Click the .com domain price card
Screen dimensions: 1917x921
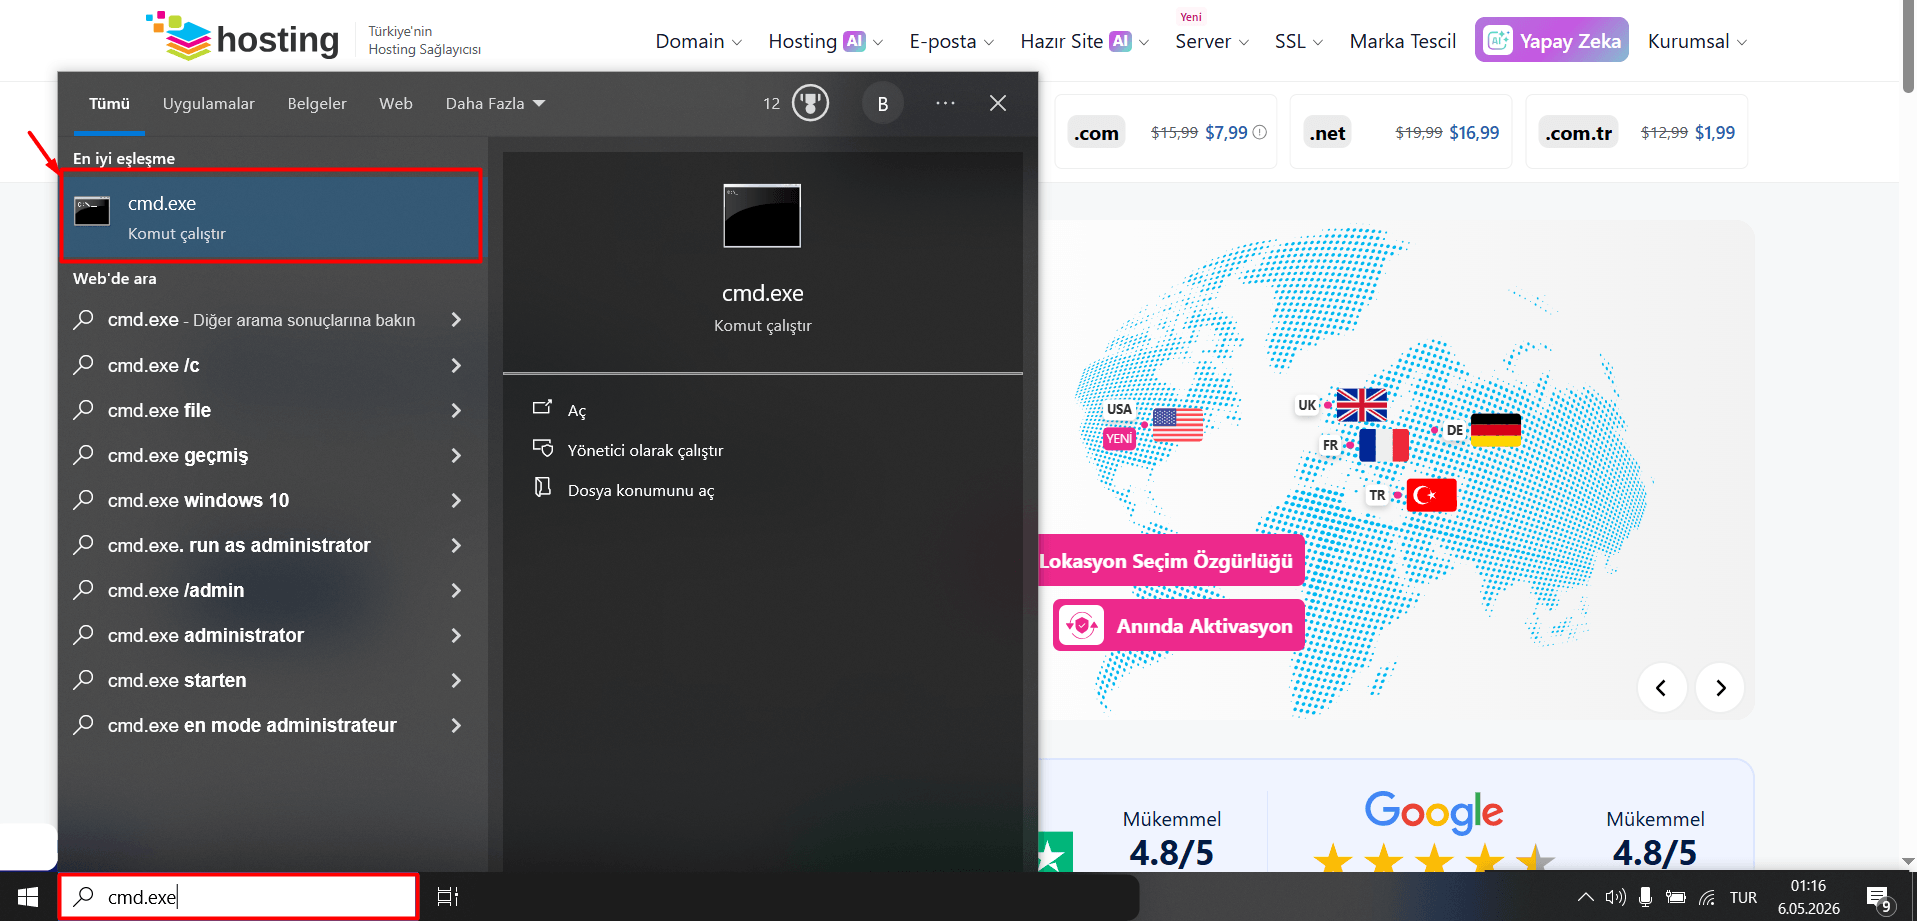point(1165,132)
